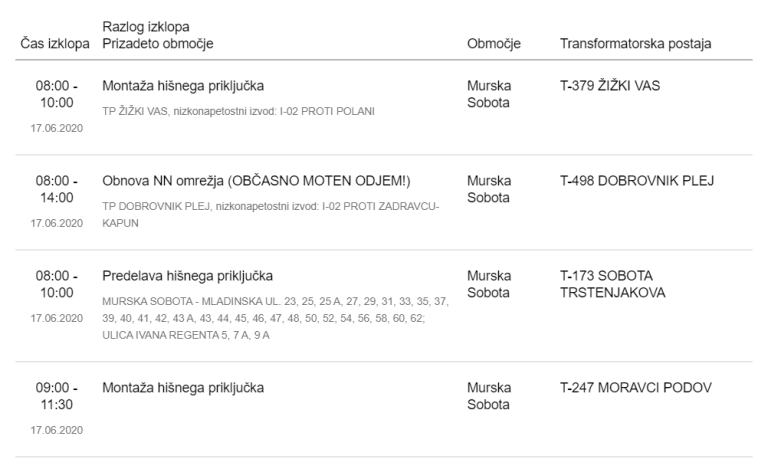
Task: Select the T-379 ŽIŽKI VAS station
Action: 610,85
